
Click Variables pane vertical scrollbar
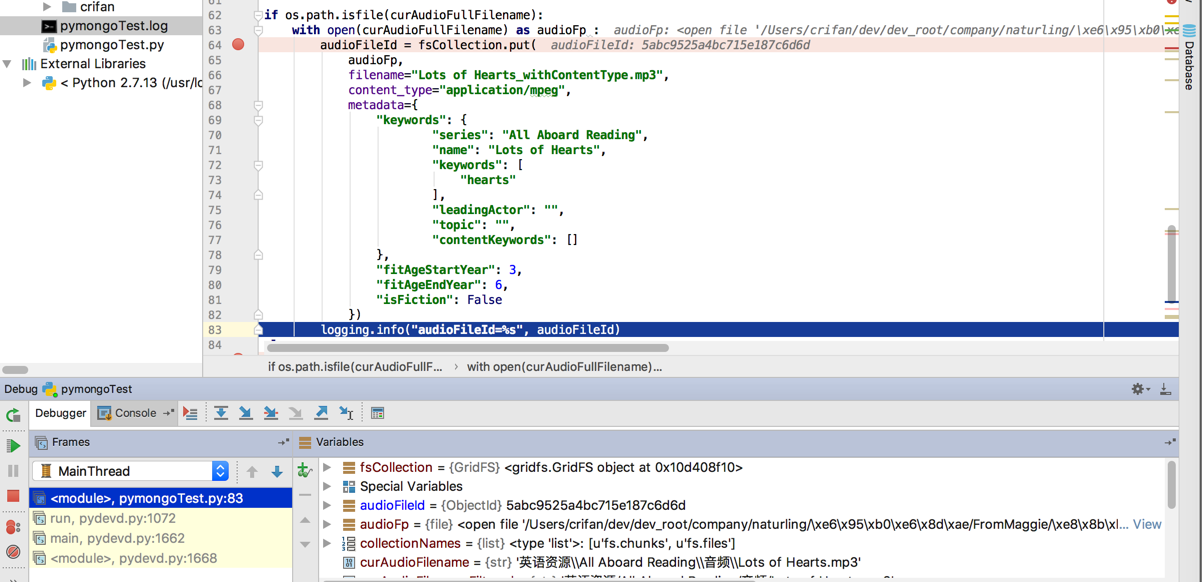(1171, 485)
